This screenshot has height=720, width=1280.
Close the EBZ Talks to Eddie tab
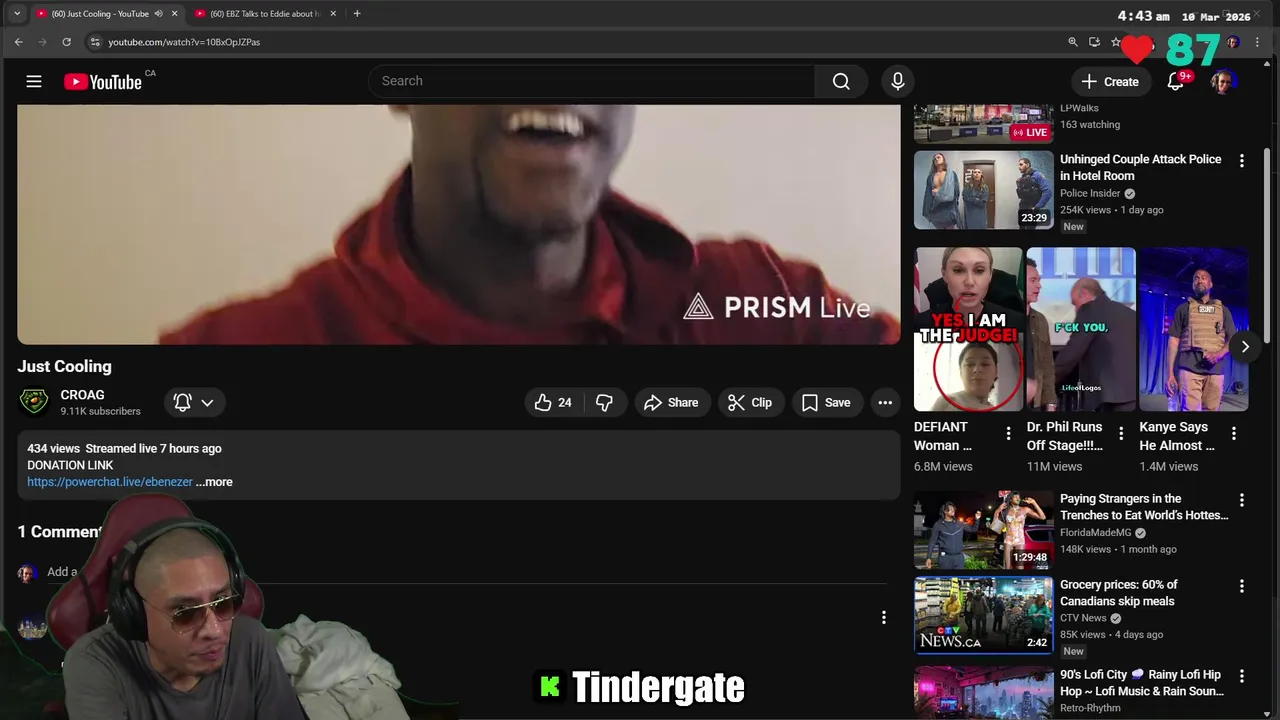[x=333, y=13]
